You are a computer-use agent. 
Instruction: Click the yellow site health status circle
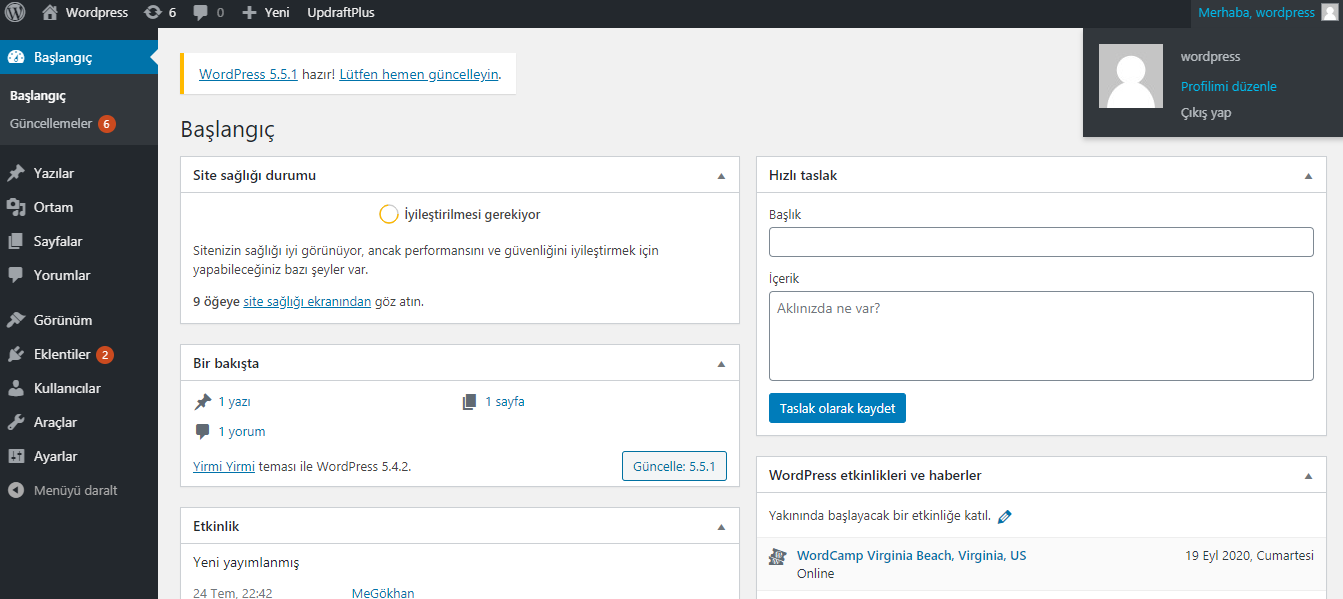coord(389,214)
